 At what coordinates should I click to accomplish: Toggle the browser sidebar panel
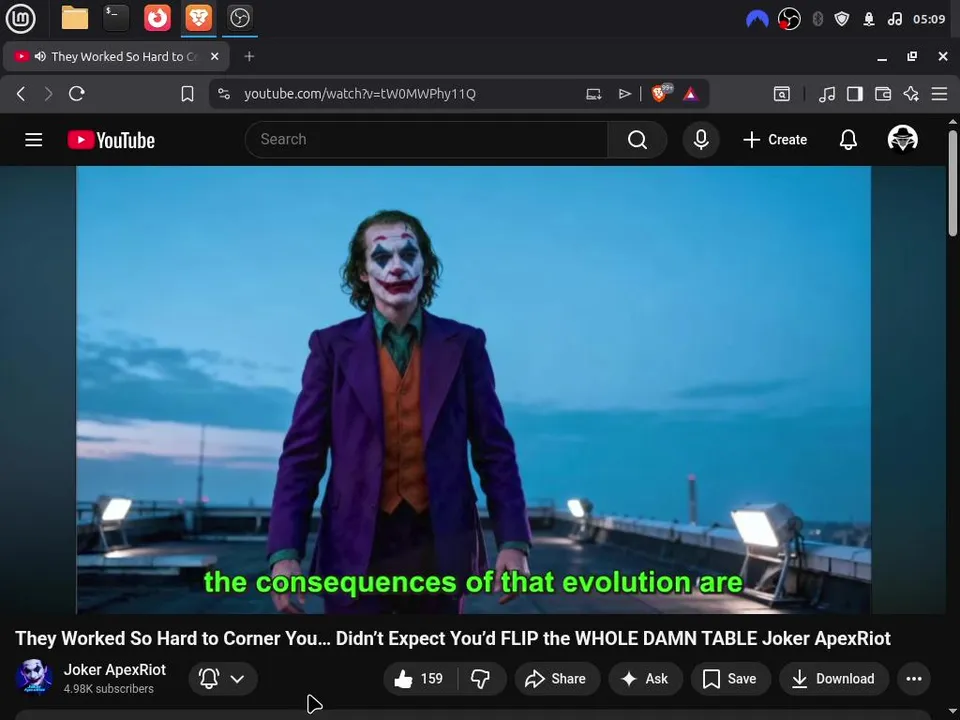[855, 94]
